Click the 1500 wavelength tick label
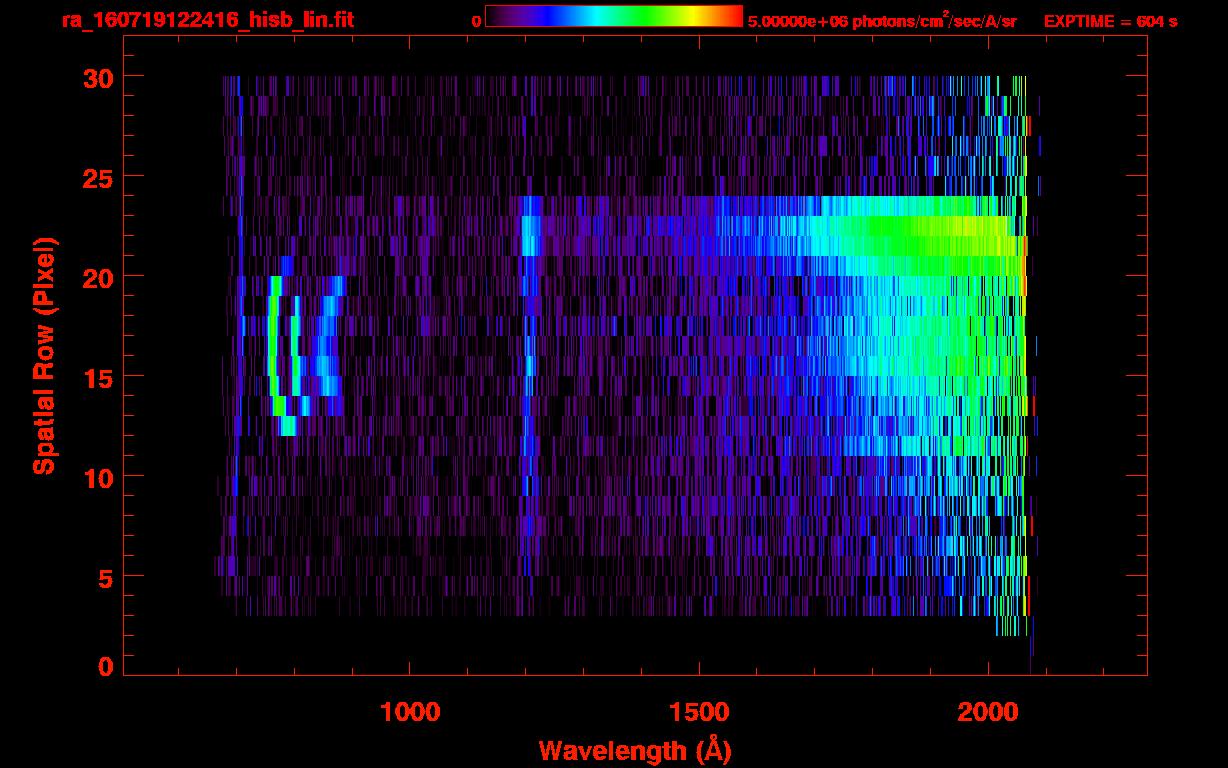This screenshot has width=1228, height=768. click(x=699, y=712)
